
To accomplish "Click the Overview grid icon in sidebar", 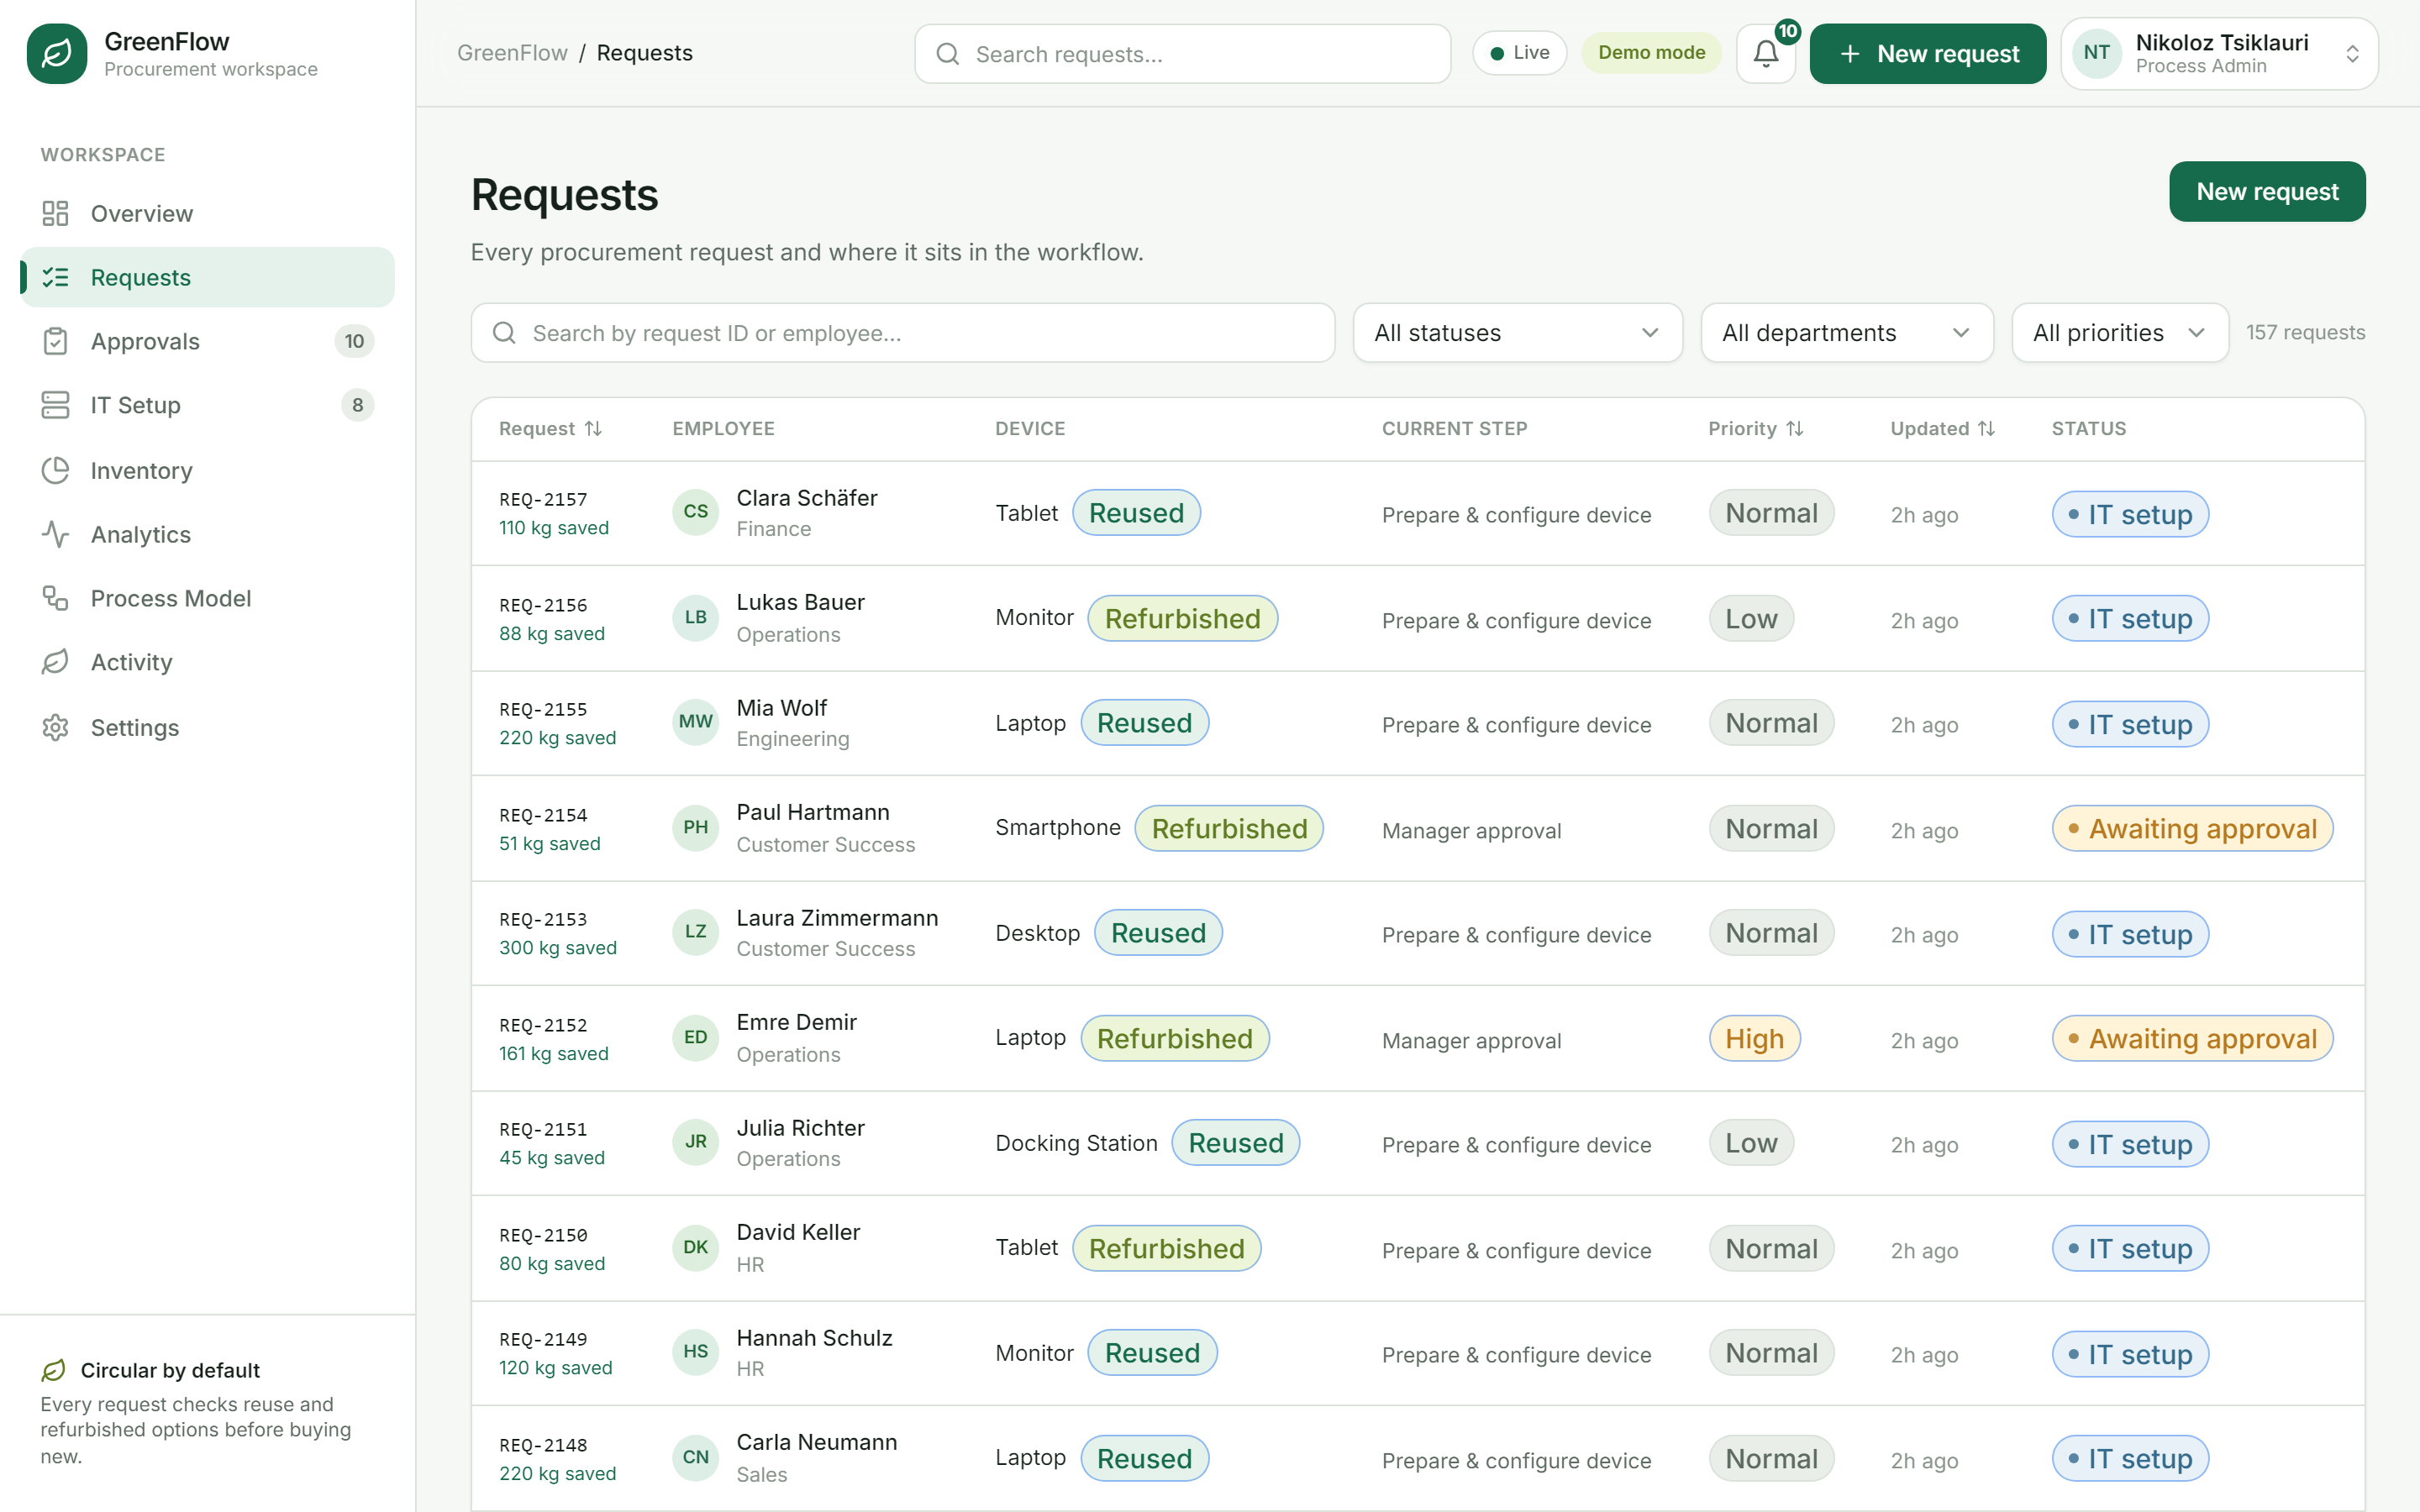I will point(55,213).
